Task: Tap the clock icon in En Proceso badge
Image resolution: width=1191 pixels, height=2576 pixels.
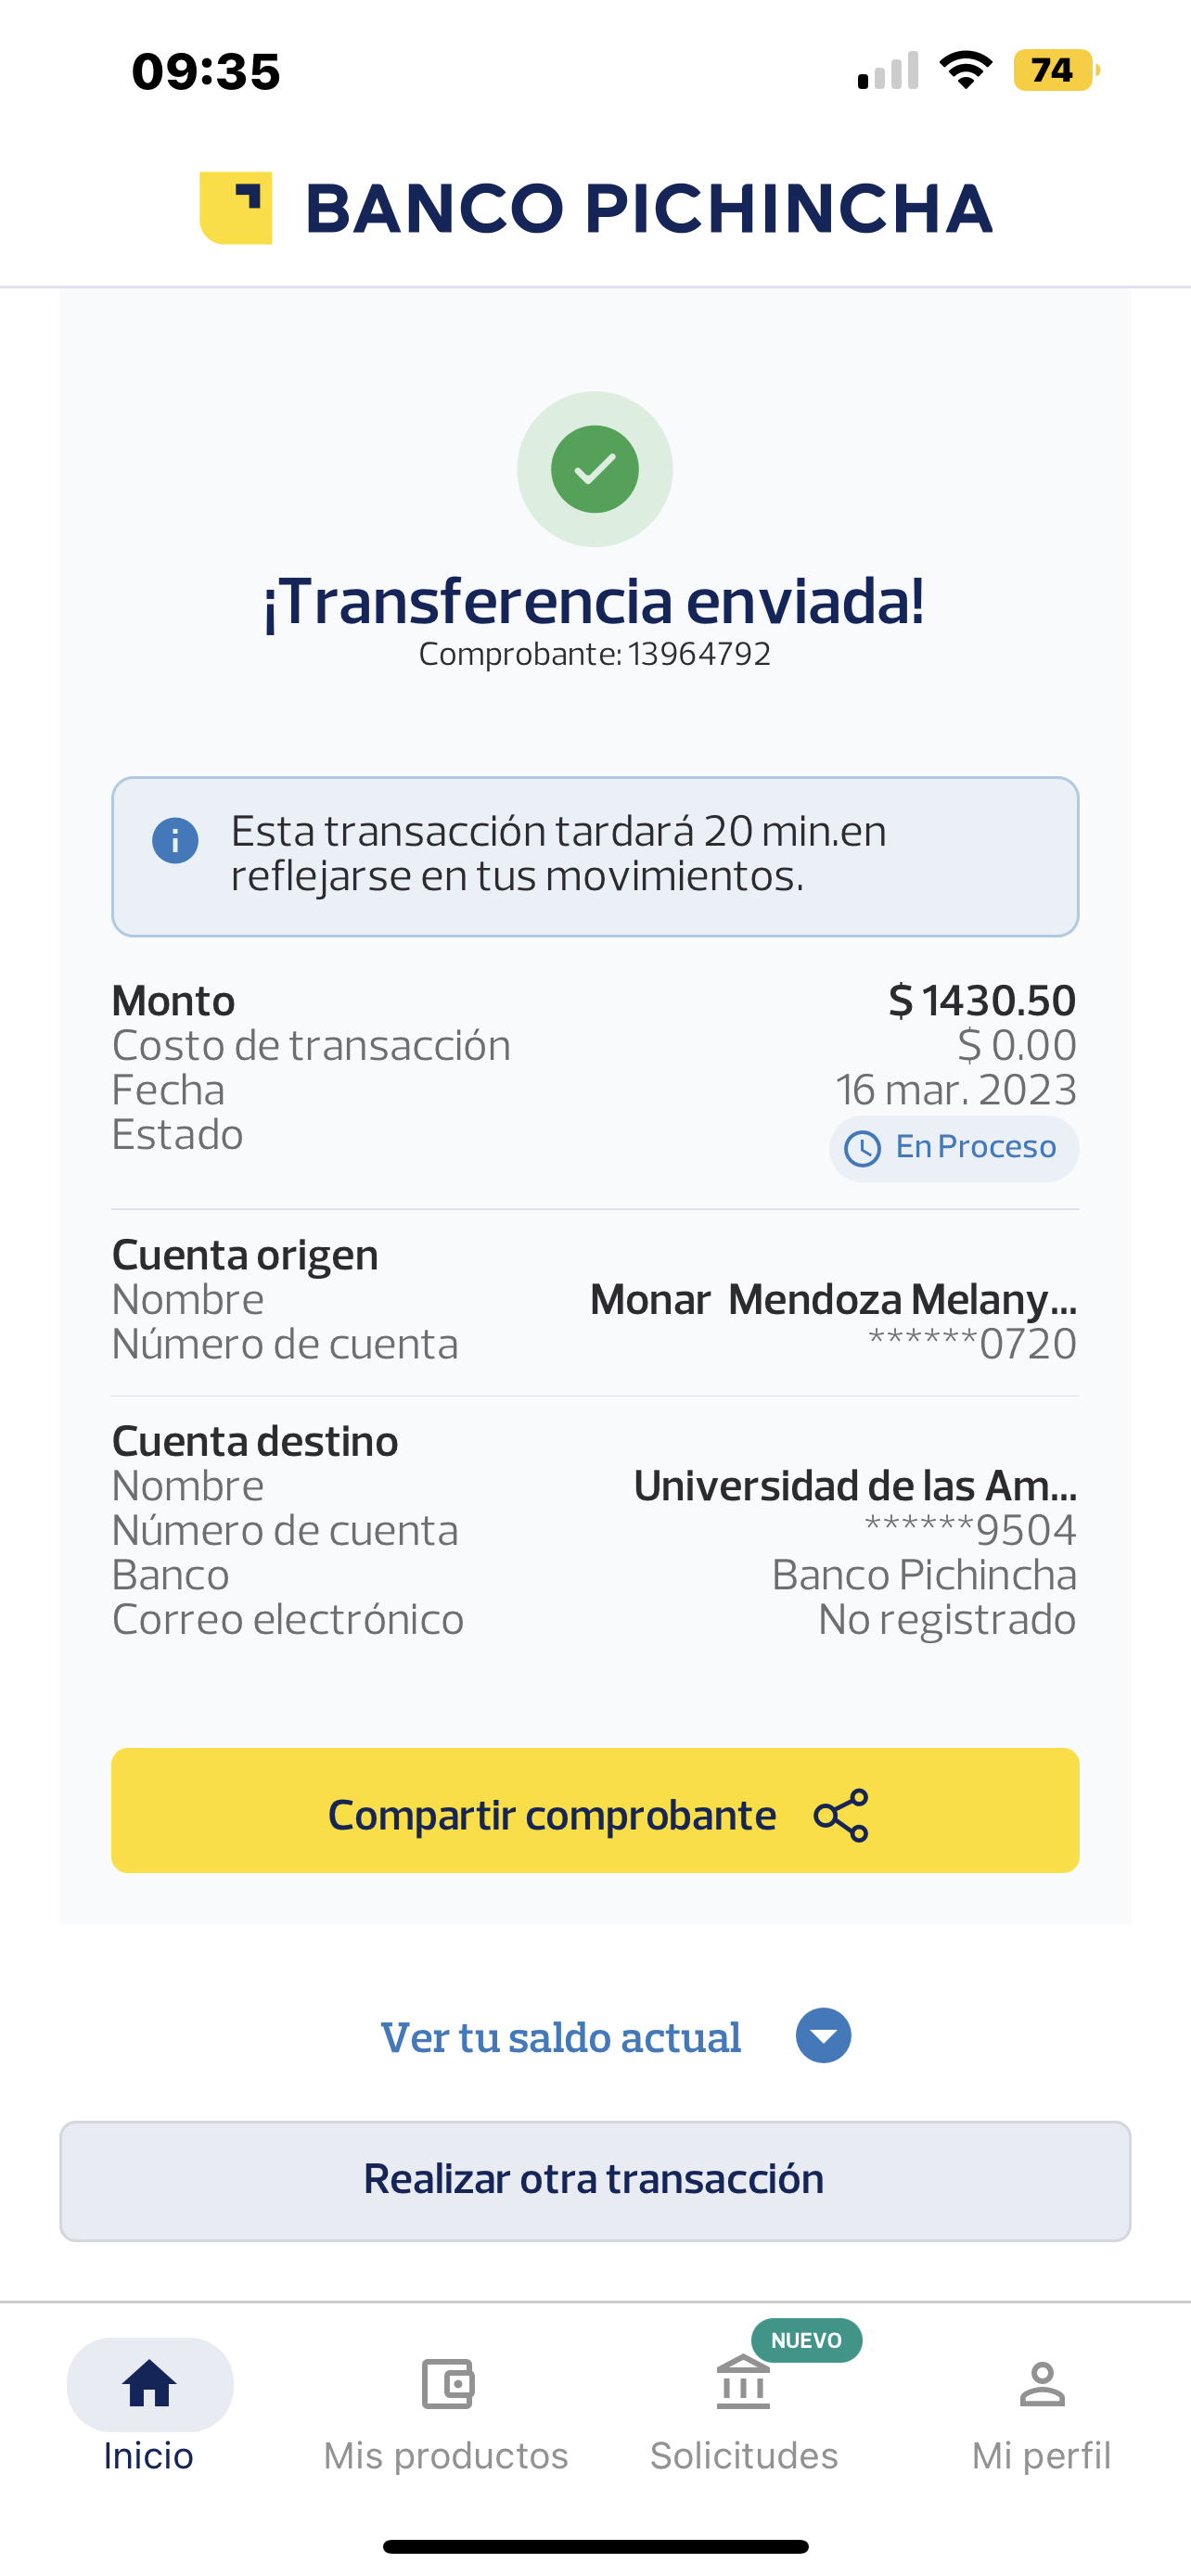Action: (862, 1149)
